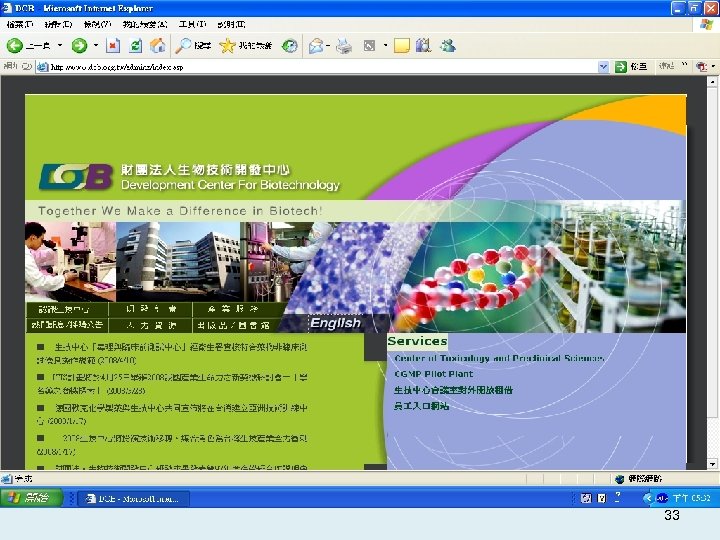Click the Links label on address bar
The height and width of the screenshot is (540, 720).
666,67
